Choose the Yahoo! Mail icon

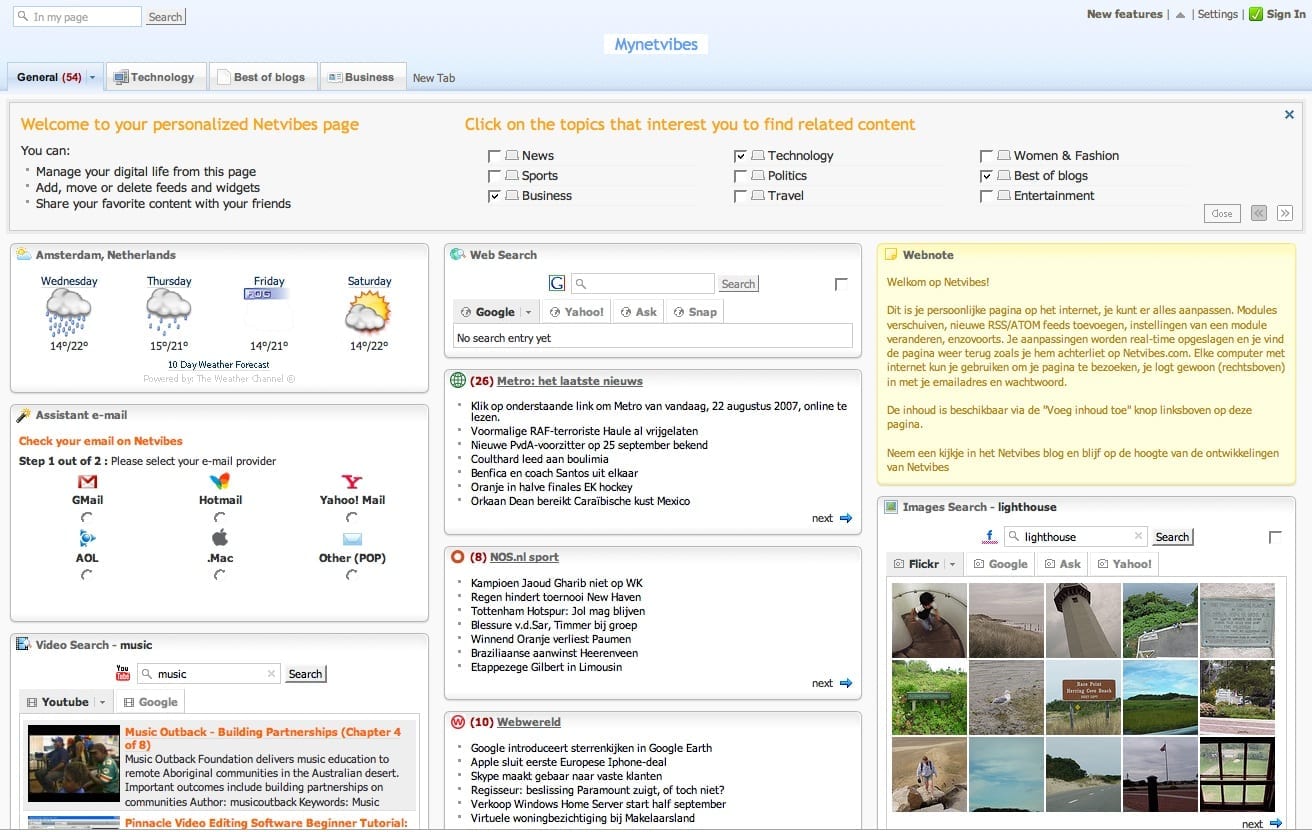pos(352,482)
